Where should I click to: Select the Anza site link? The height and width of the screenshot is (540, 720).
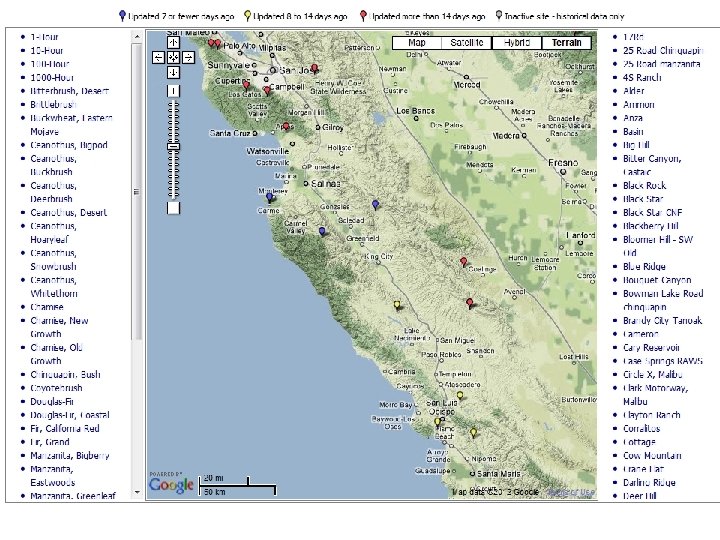point(632,118)
